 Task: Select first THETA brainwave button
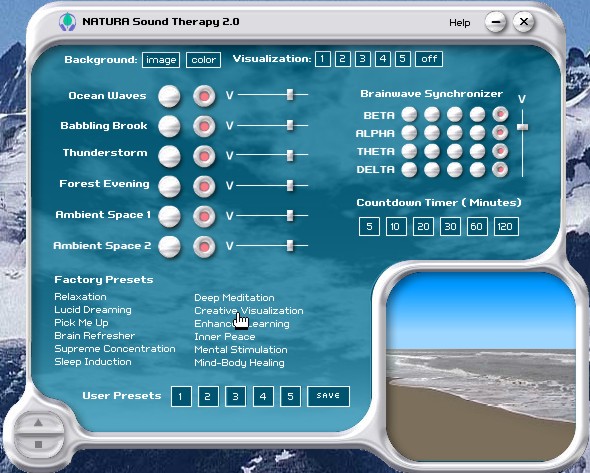coord(409,151)
